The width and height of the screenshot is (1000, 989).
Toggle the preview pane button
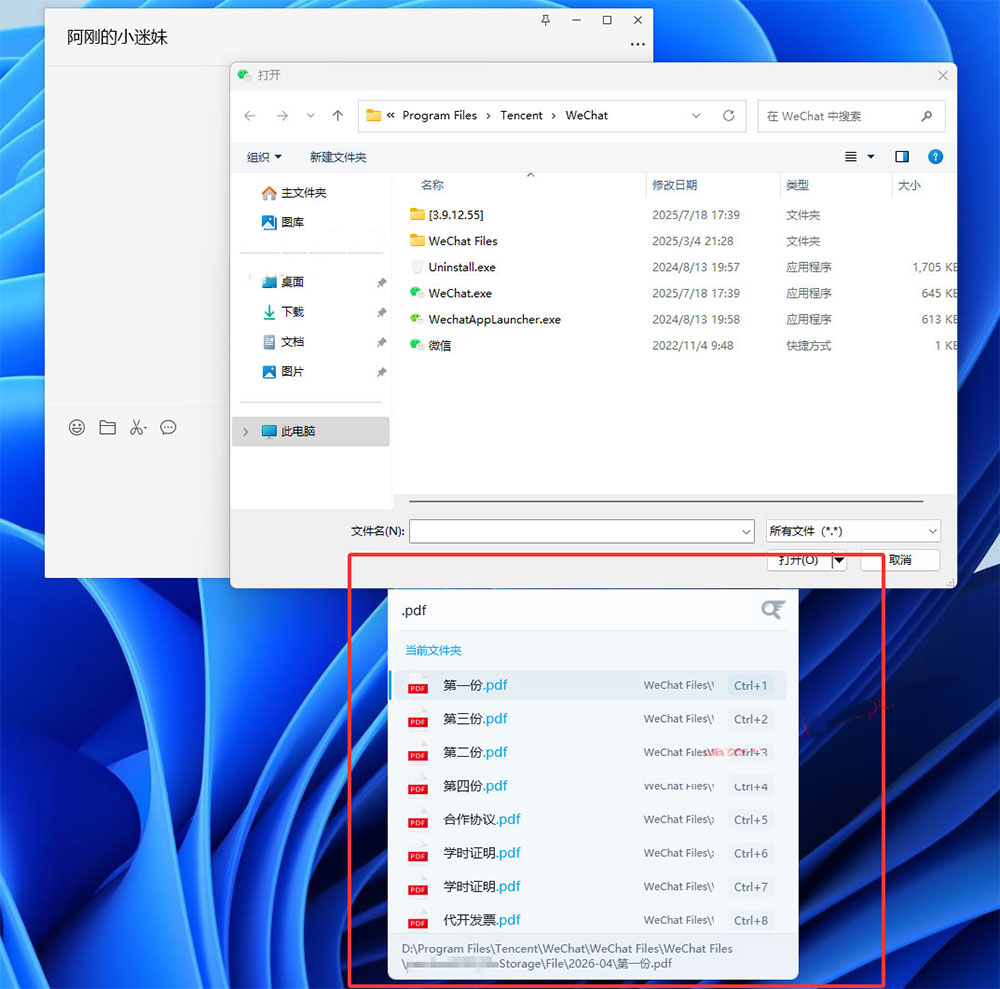[x=902, y=157]
